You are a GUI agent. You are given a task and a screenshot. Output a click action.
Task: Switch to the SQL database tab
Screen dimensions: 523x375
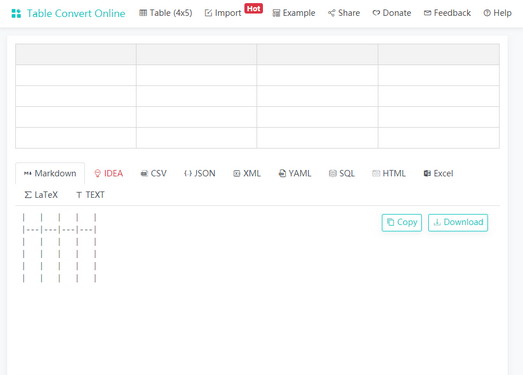click(x=342, y=173)
